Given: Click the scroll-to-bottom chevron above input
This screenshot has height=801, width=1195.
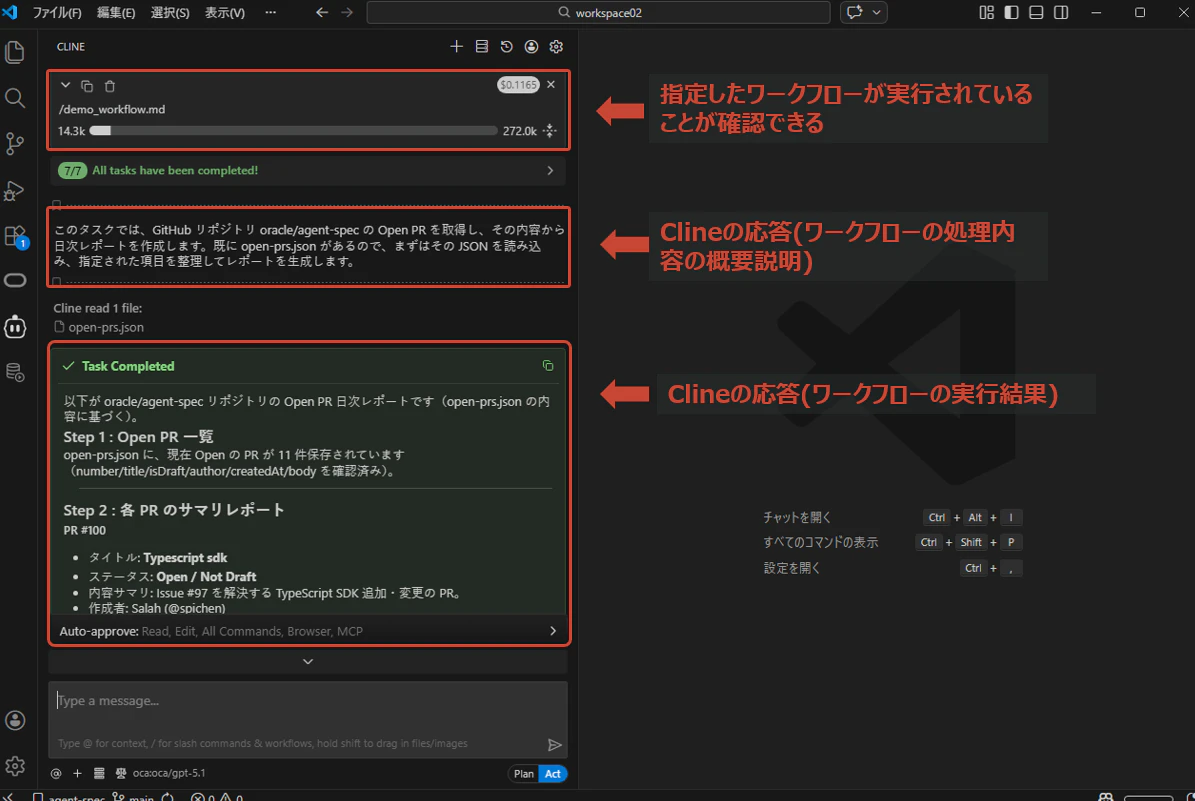Looking at the screenshot, I should coord(308,662).
